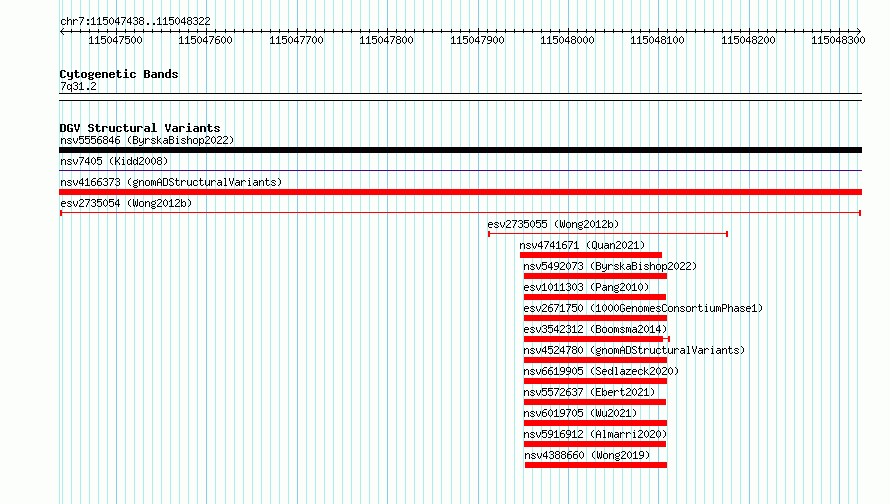Click the Cytogenetic Bands track title
Image resolution: width=890 pixels, height=504 pixels.
[x=119, y=74]
